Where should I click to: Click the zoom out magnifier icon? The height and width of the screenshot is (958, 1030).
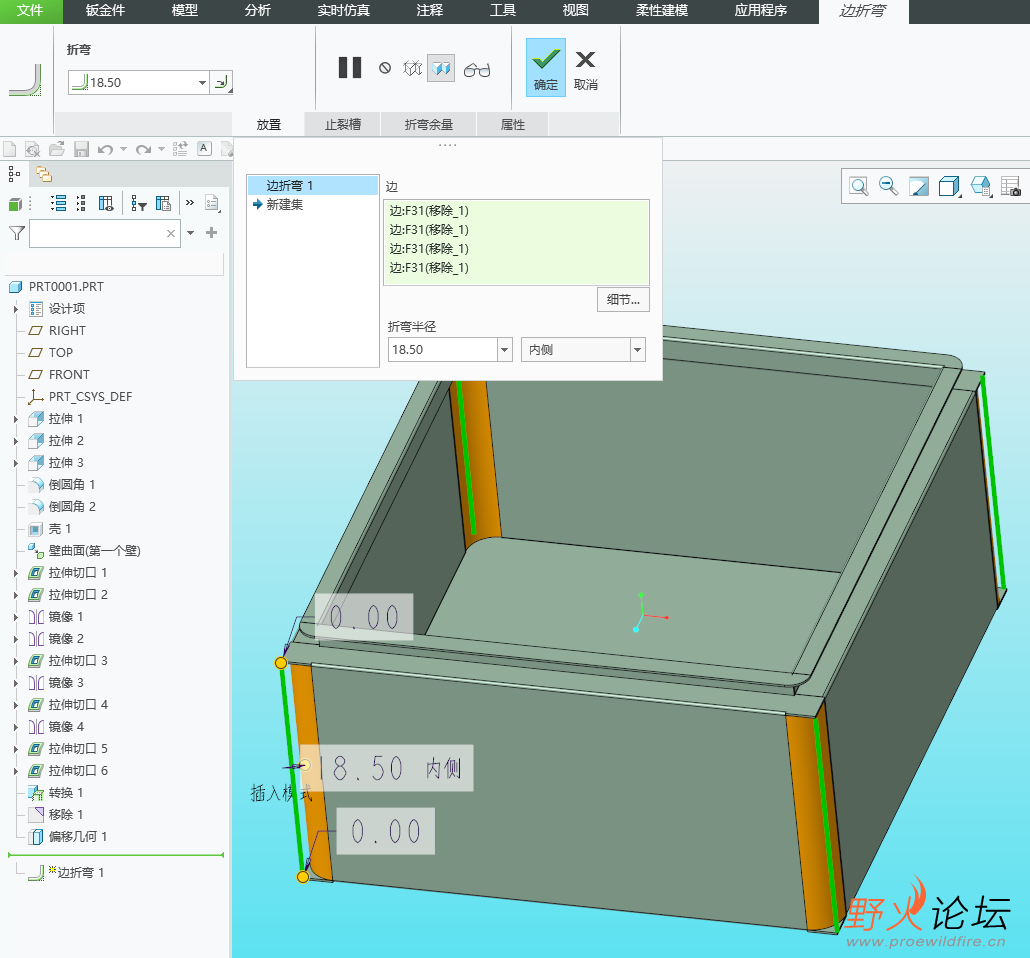click(888, 186)
